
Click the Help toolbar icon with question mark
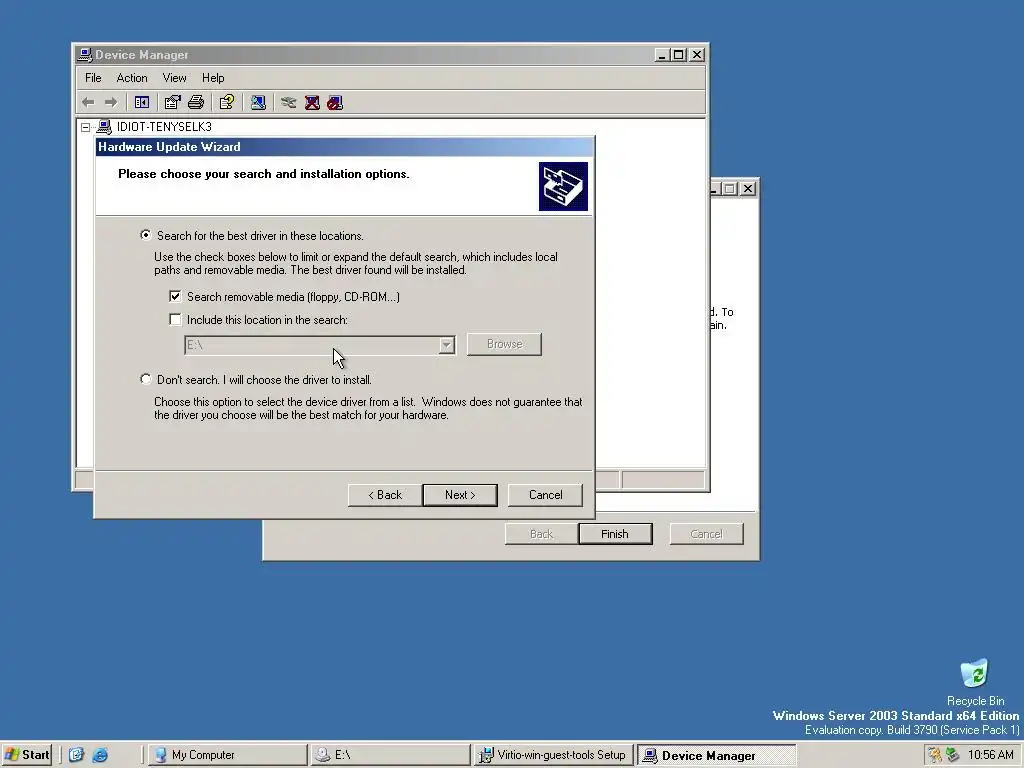coord(227,103)
